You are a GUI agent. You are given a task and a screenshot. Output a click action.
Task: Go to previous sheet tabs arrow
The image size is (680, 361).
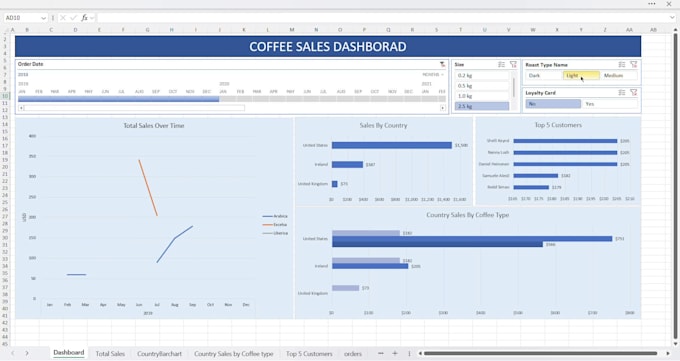tap(13, 354)
